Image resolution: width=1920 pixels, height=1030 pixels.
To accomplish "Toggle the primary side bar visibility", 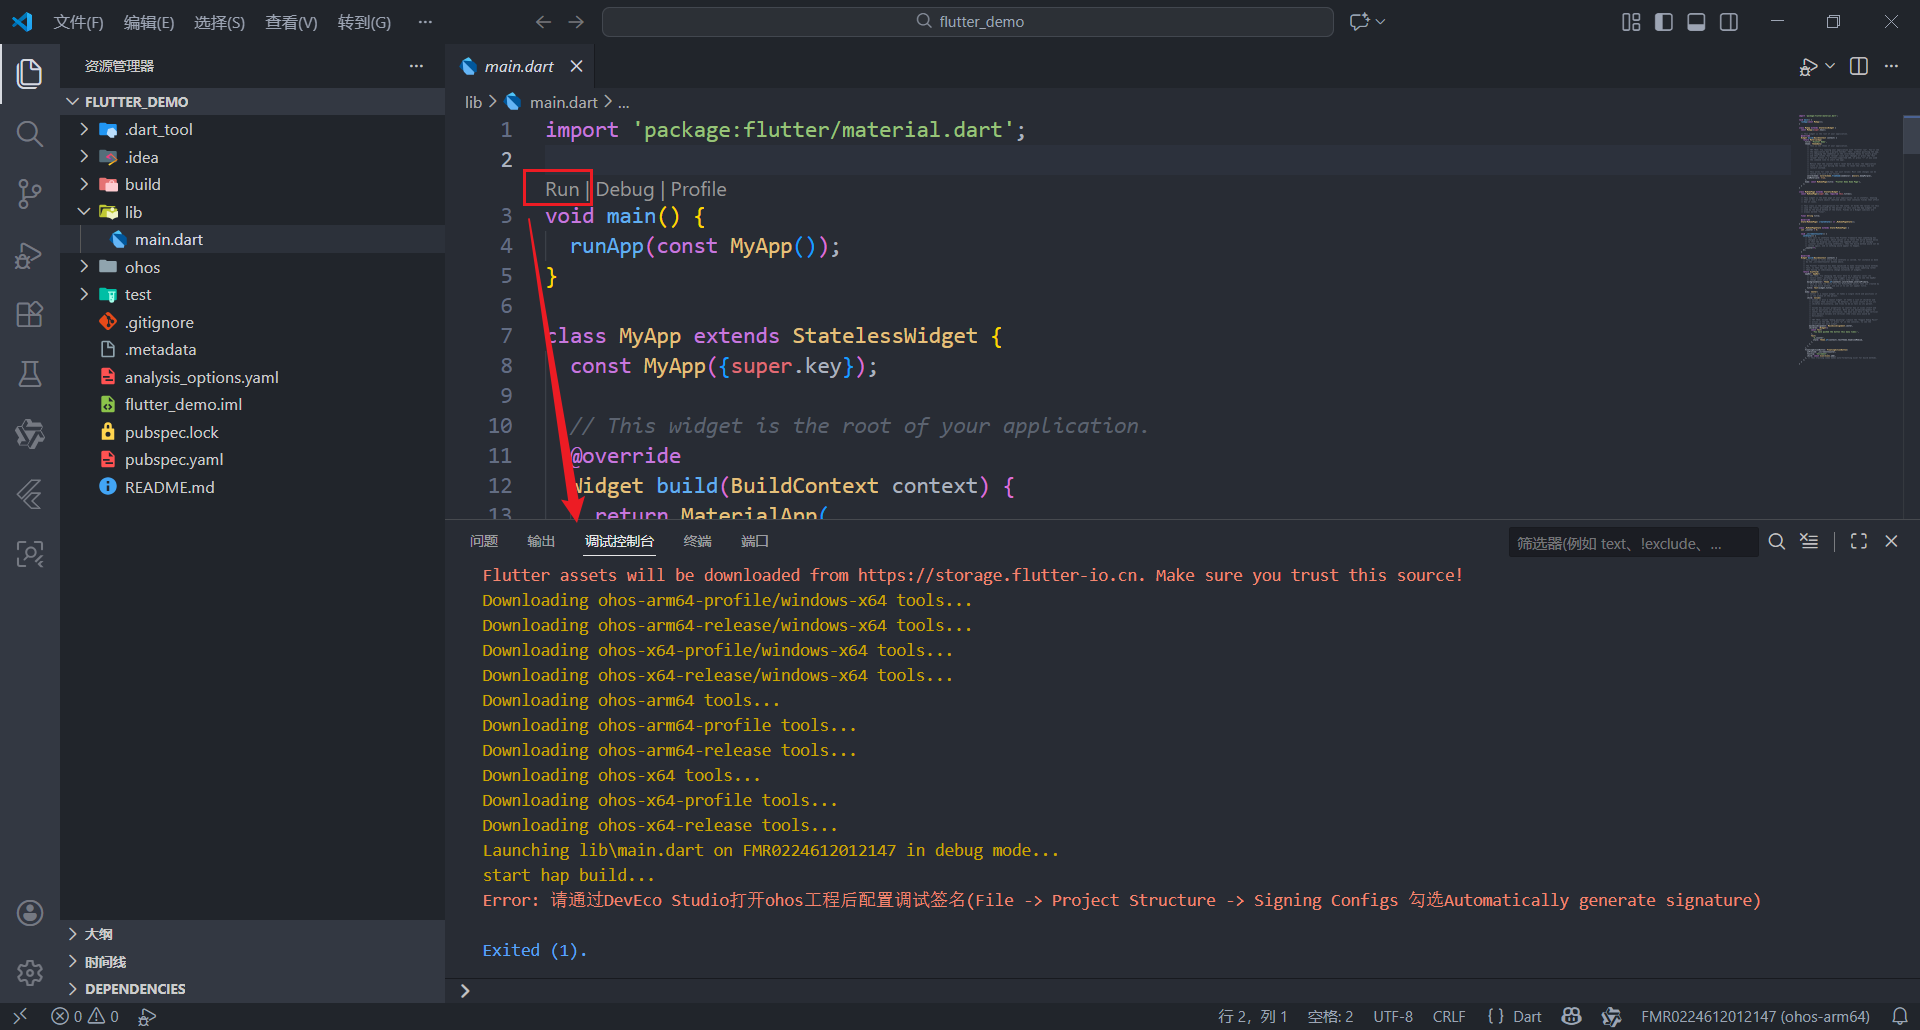I will coord(1664,22).
